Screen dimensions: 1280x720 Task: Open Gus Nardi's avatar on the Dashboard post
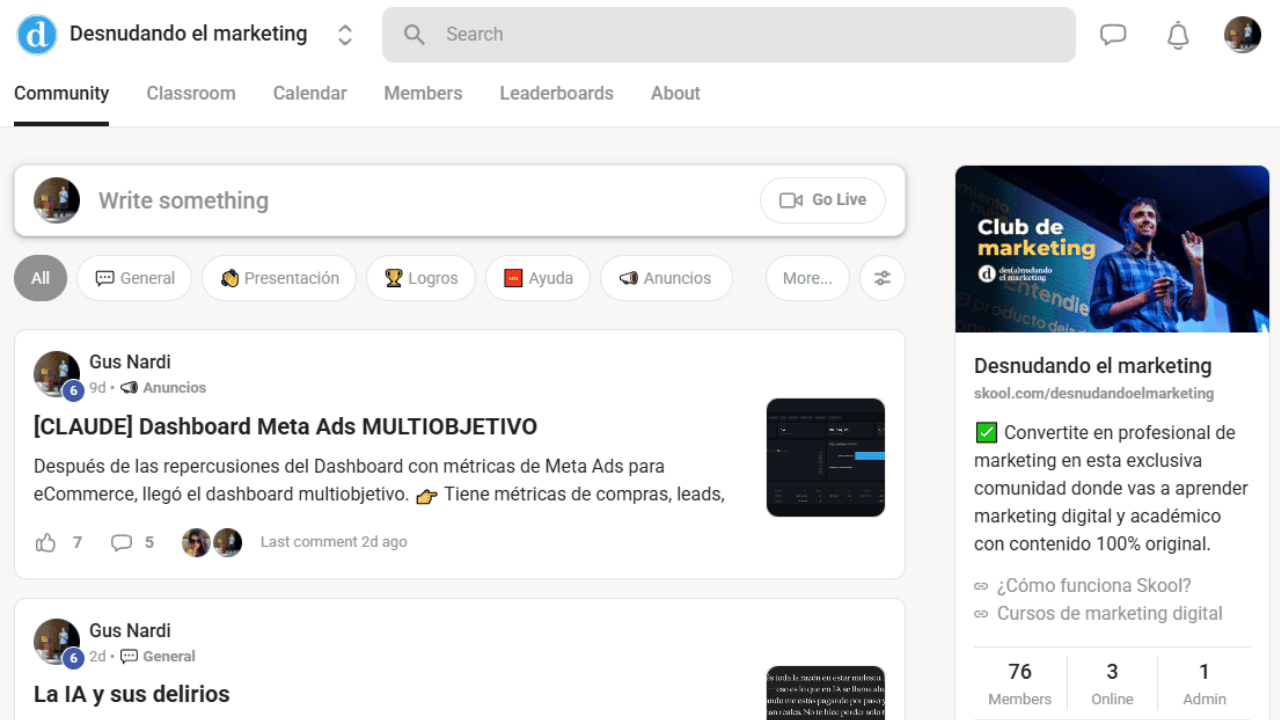coord(57,374)
